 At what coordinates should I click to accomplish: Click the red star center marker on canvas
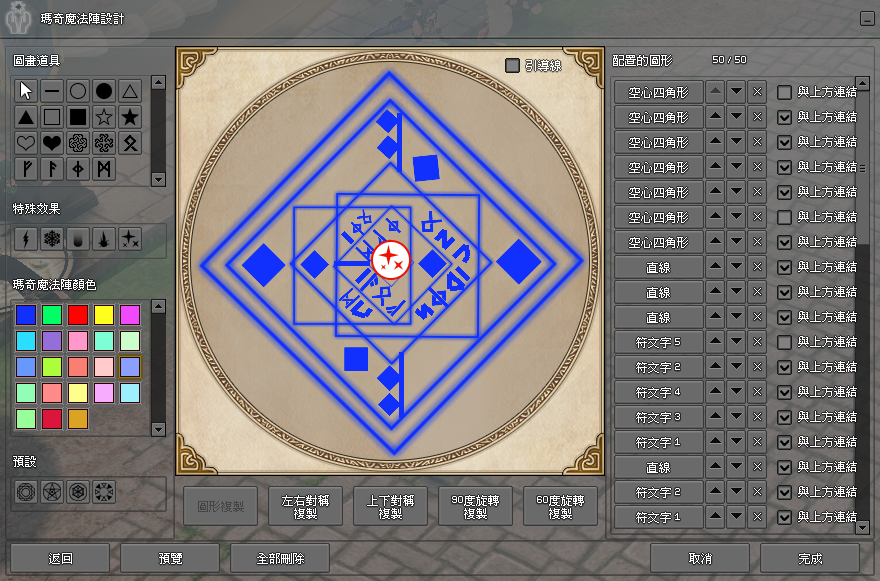pyautogui.click(x=391, y=260)
